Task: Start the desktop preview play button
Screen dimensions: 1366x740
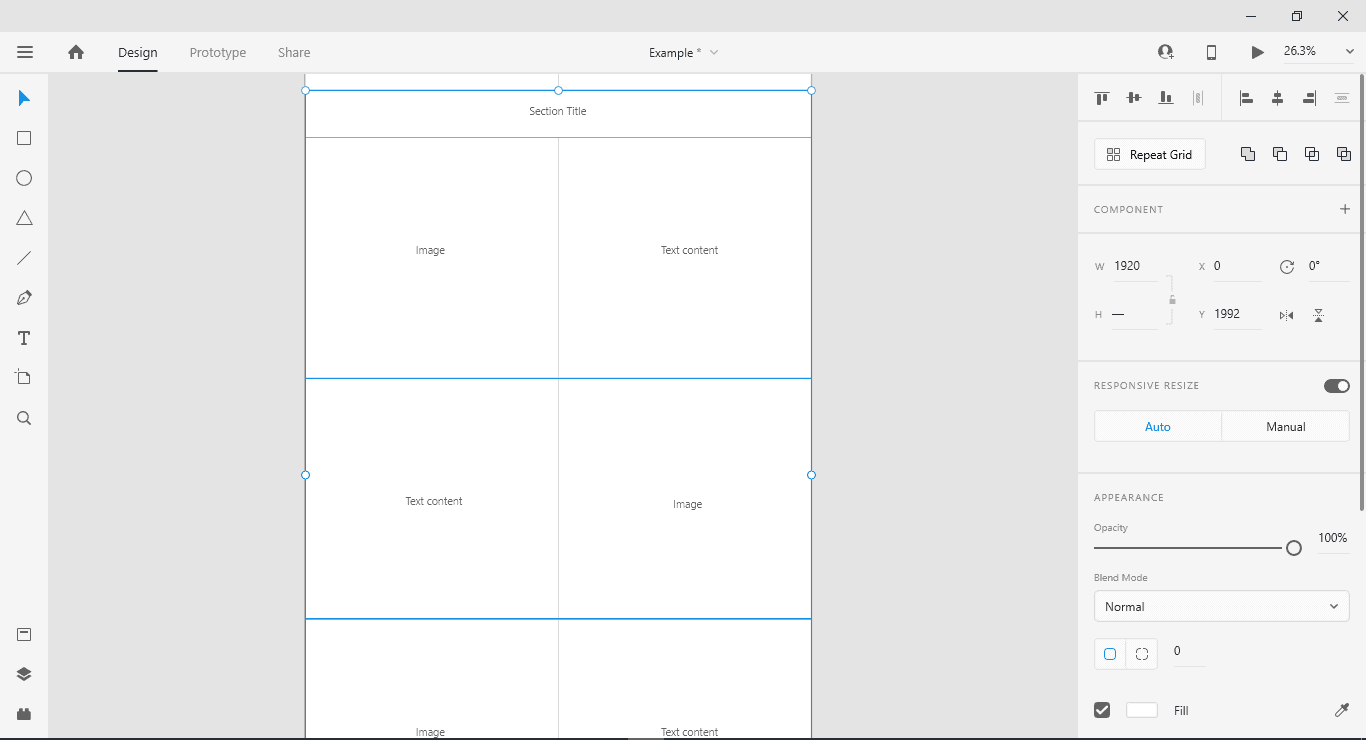Action: pyautogui.click(x=1257, y=52)
